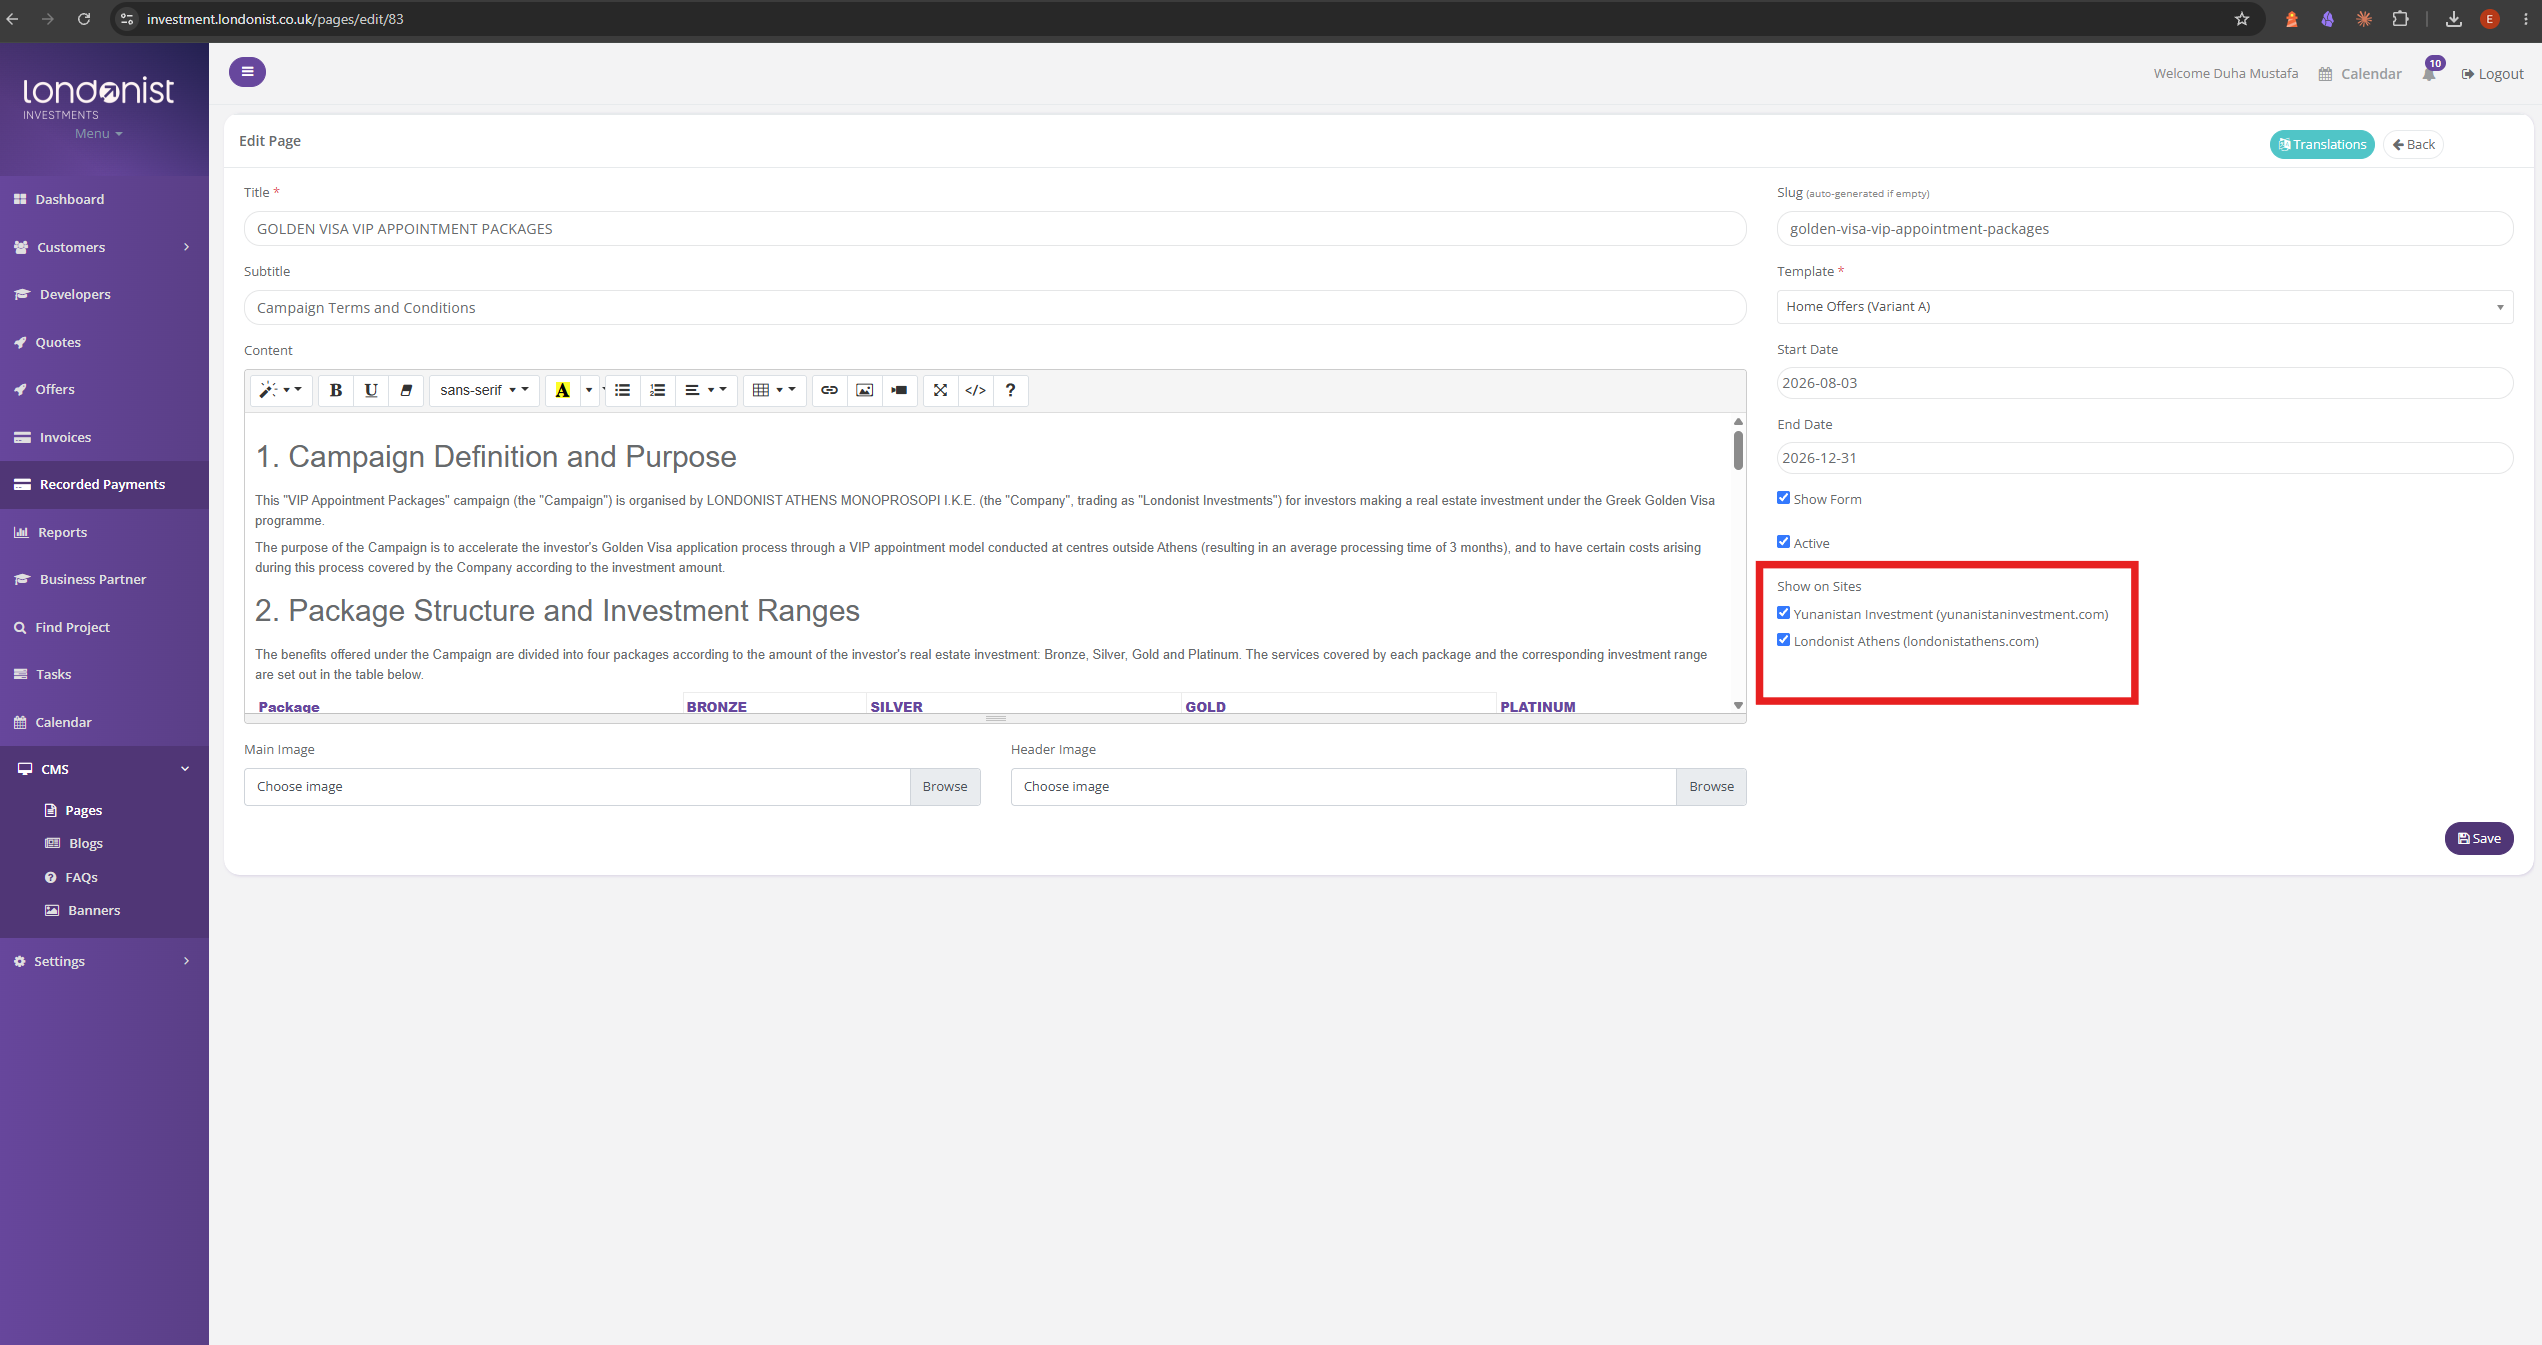
Task: Open the font color dropdown arrow
Action: 589,390
